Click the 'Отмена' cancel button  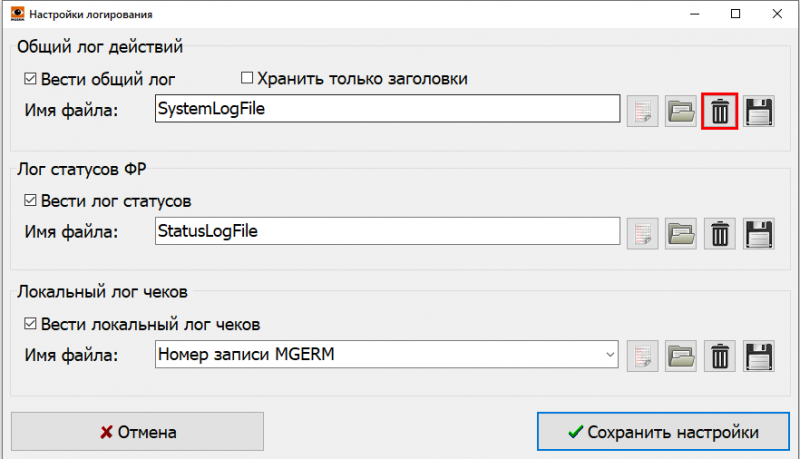(137, 431)
